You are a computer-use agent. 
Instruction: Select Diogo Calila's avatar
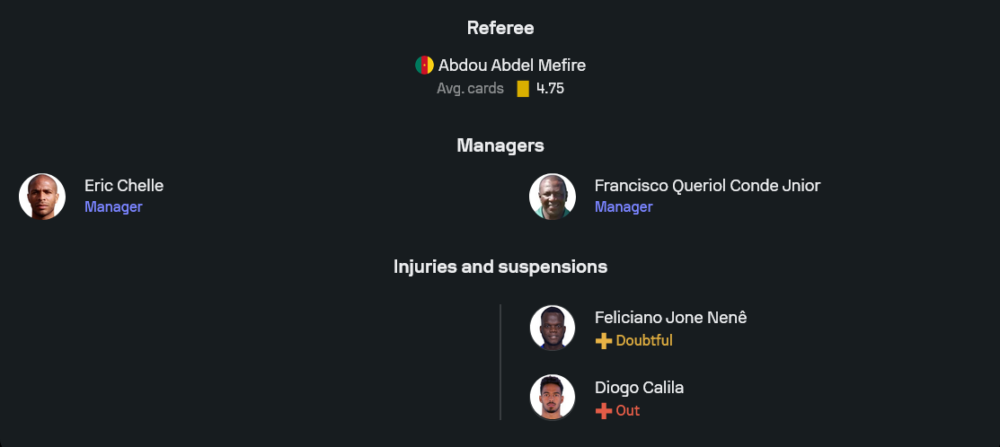click(552, 398)
